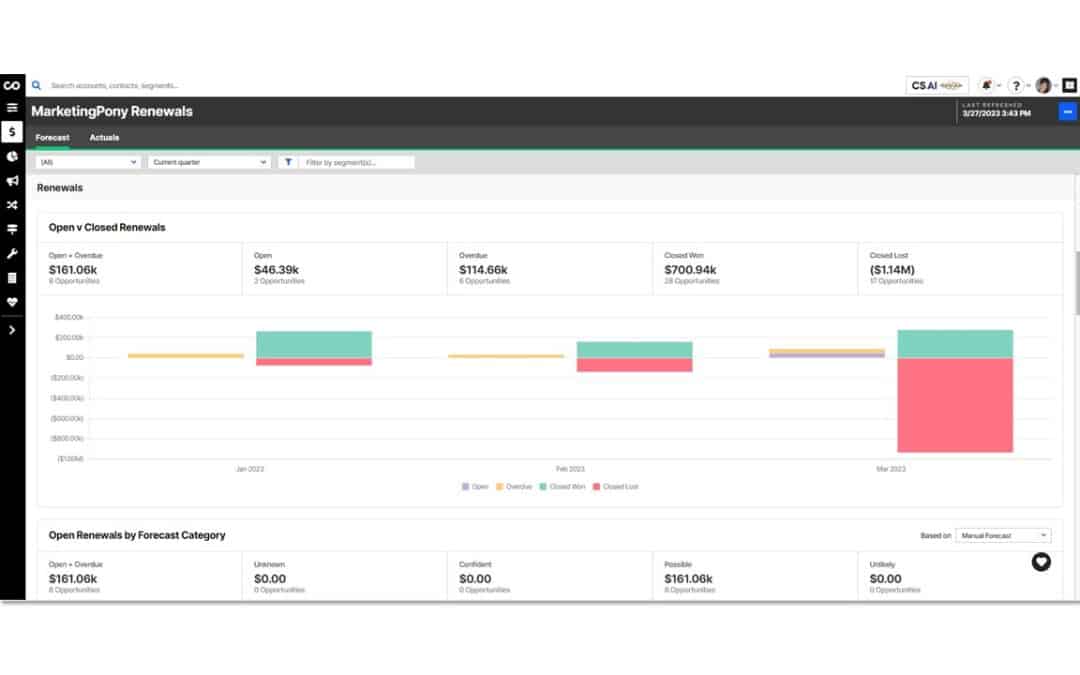Toggle the Closed Lost legend series
Viewport: 1080px width, 675px height.
point(615,487)
